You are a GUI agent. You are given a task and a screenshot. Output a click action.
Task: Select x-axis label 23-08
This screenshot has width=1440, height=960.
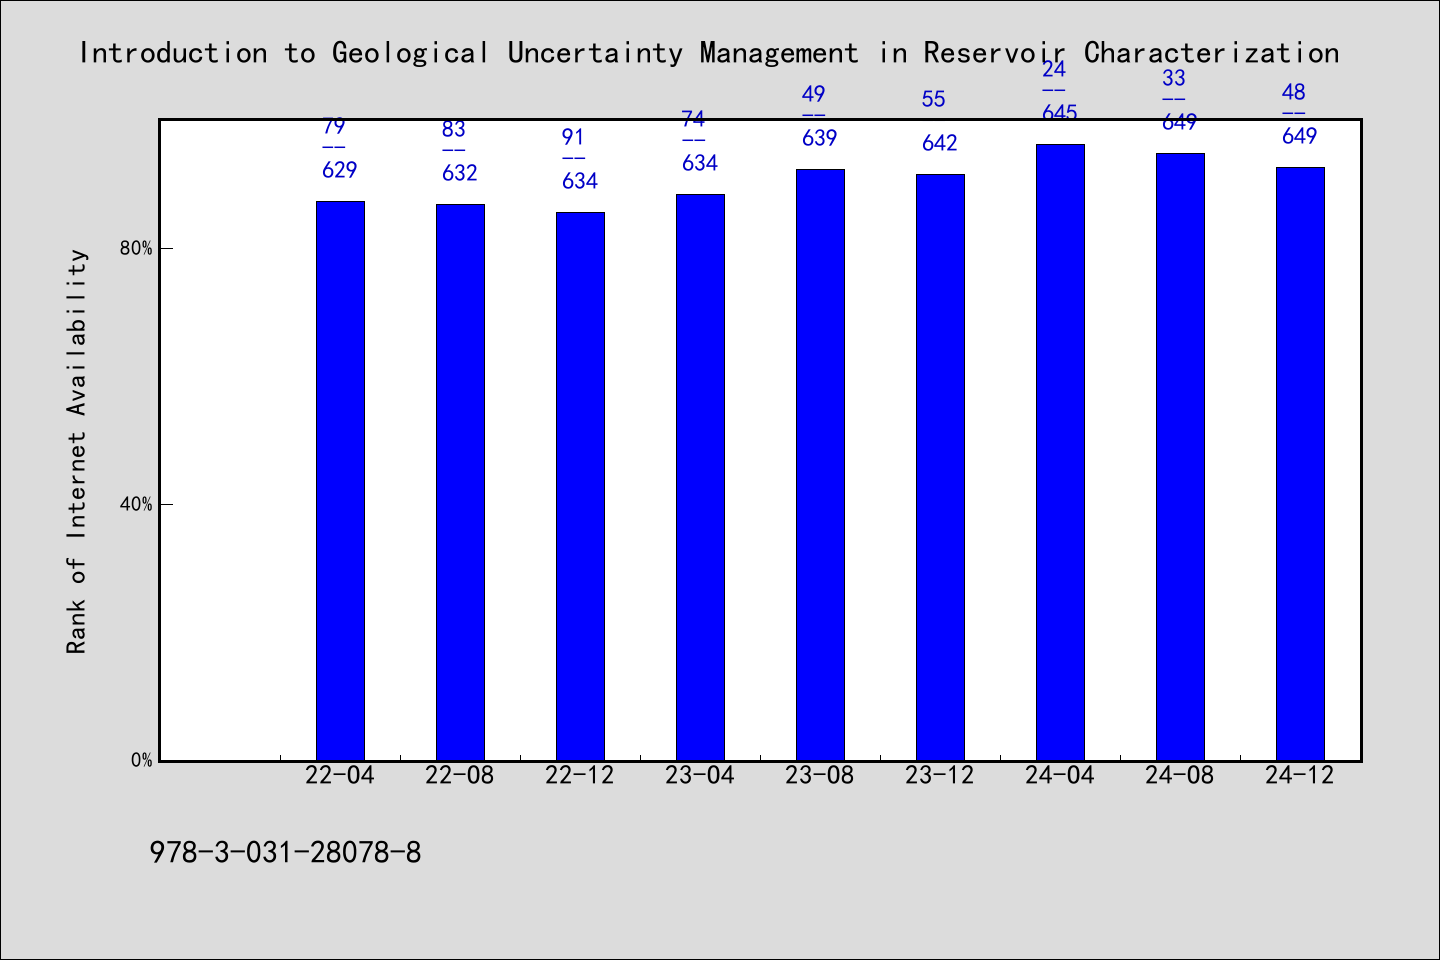click(820, 776)
